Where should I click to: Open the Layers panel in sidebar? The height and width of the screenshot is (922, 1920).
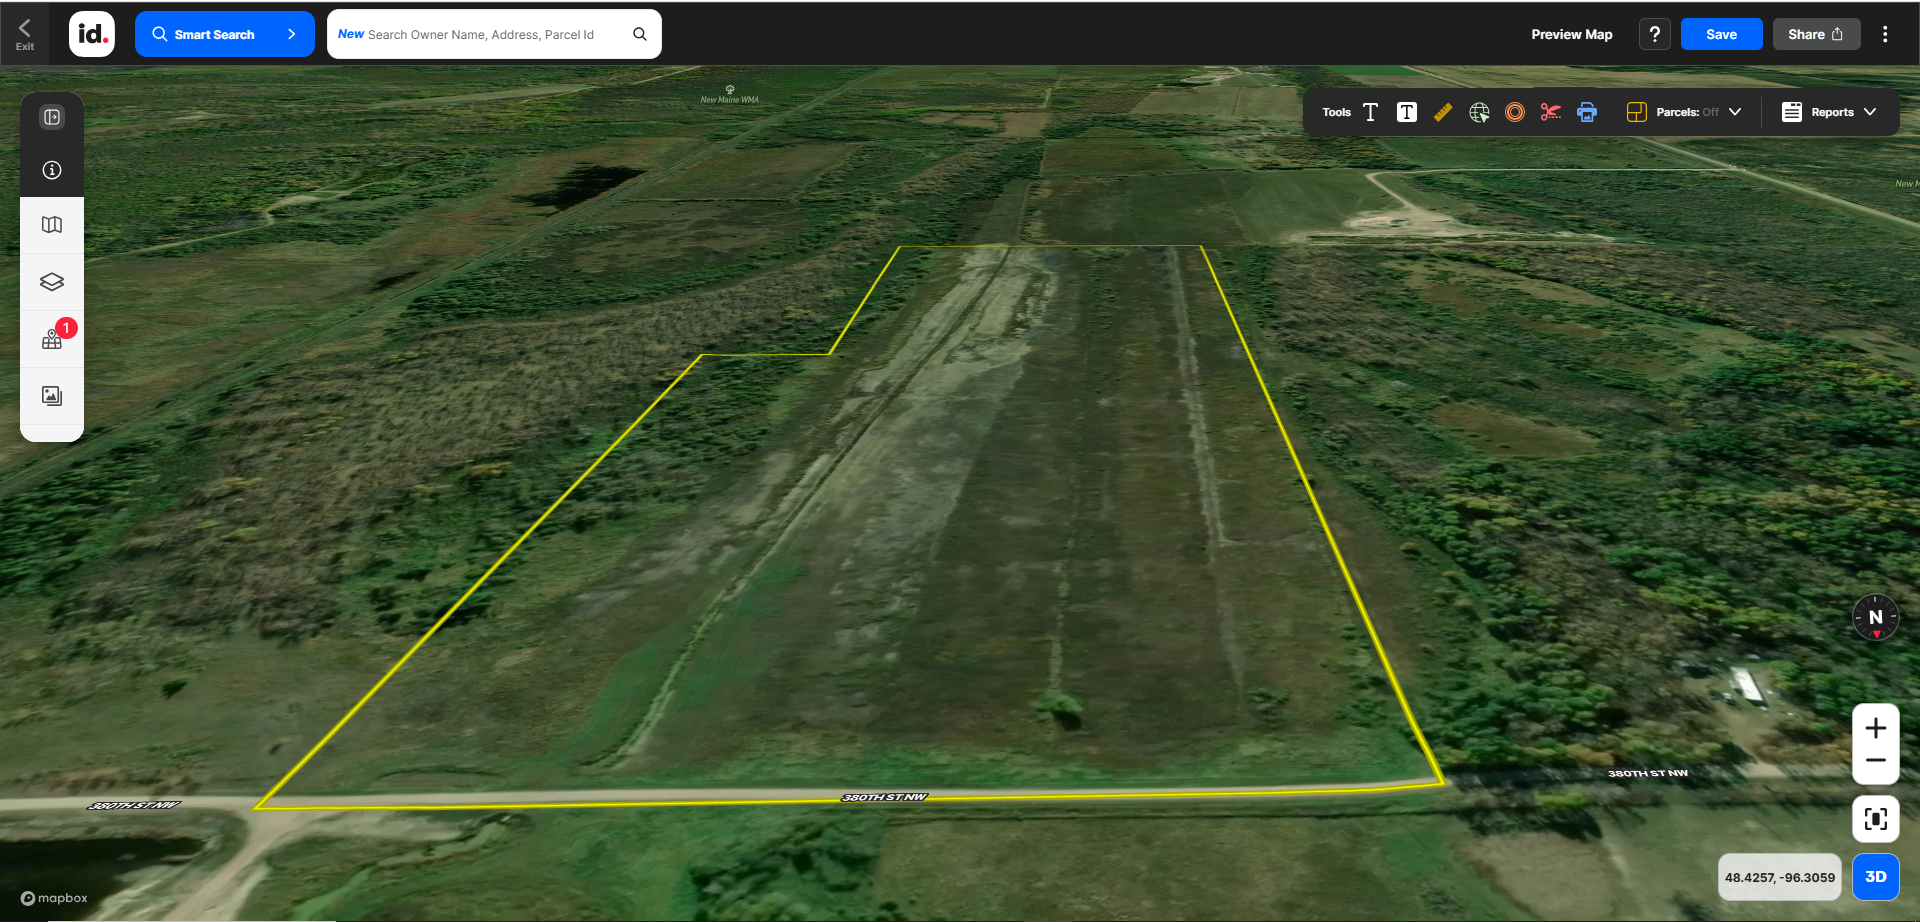click(x=52, y=282)
